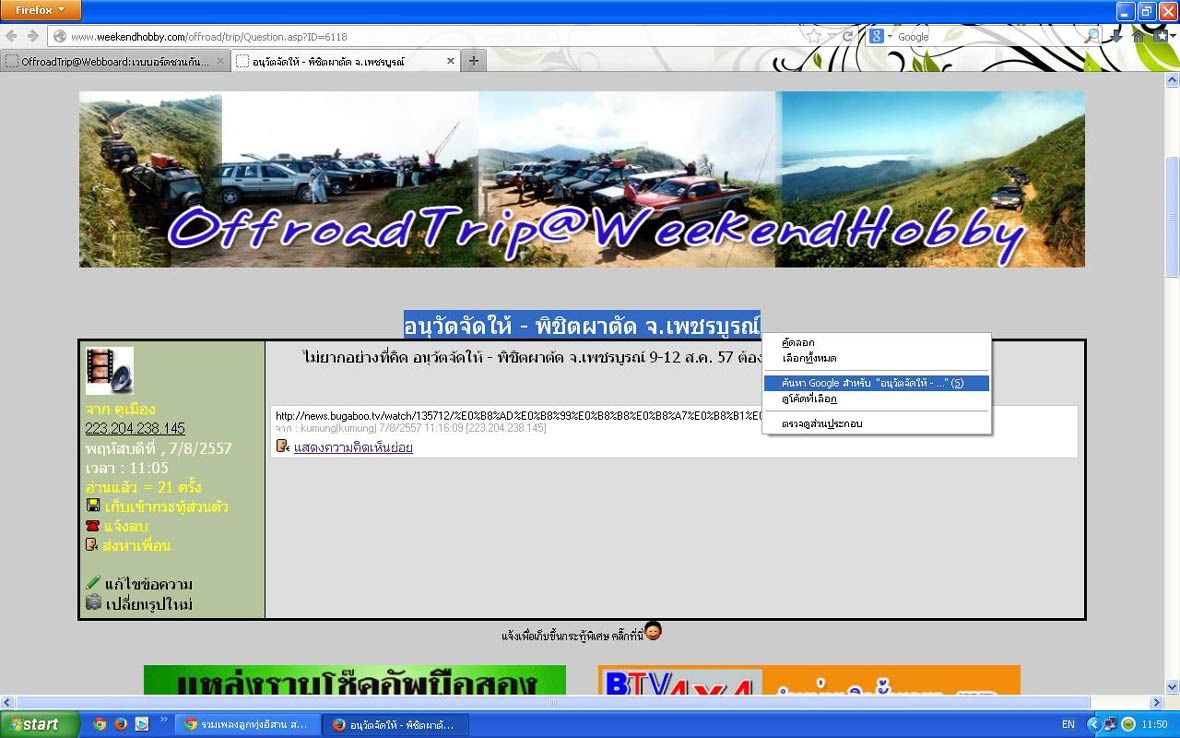Expand hidden quick launch icons chevron
Image resolution: width=1180 pixels, height=738 pixels.
coord(163,718)
